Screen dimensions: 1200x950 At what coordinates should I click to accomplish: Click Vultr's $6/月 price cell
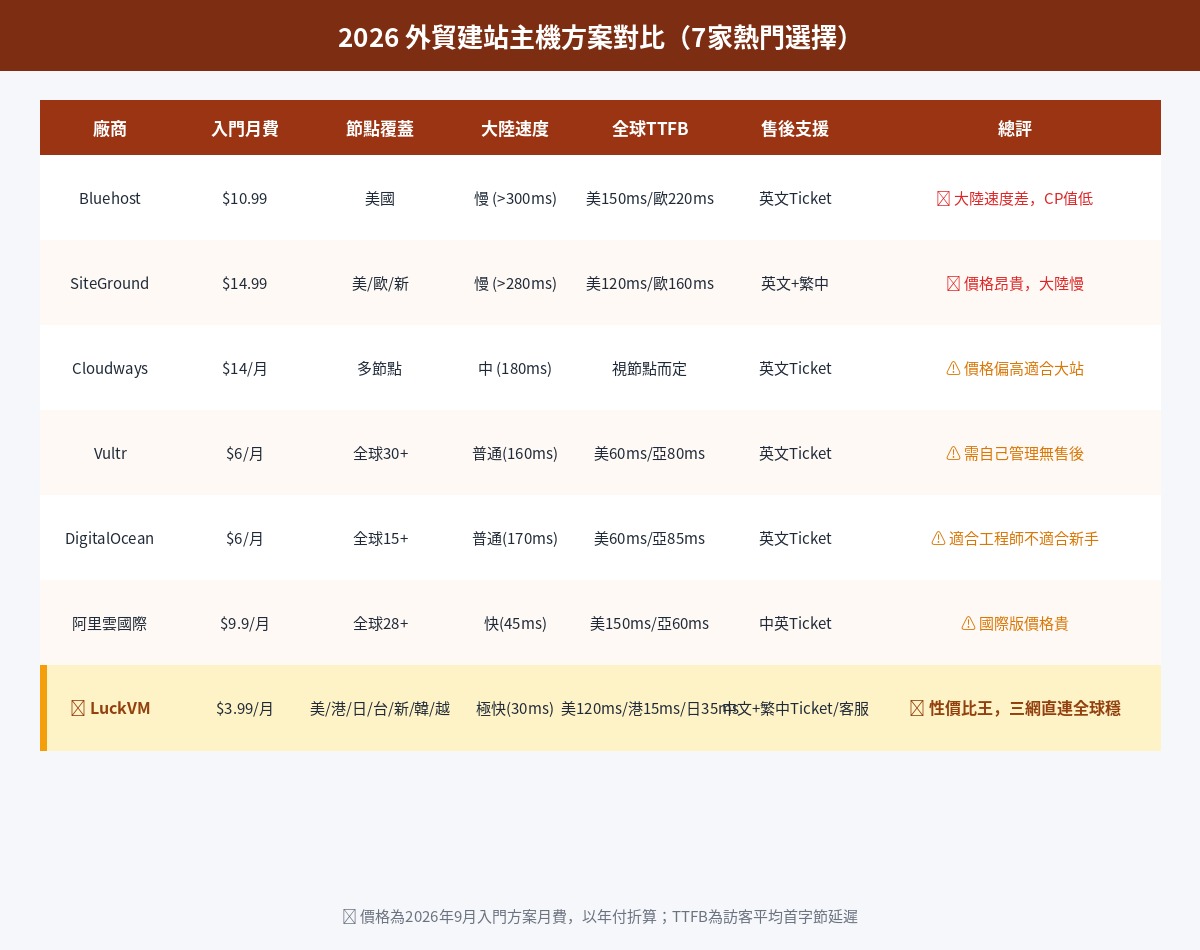(245, 453)
